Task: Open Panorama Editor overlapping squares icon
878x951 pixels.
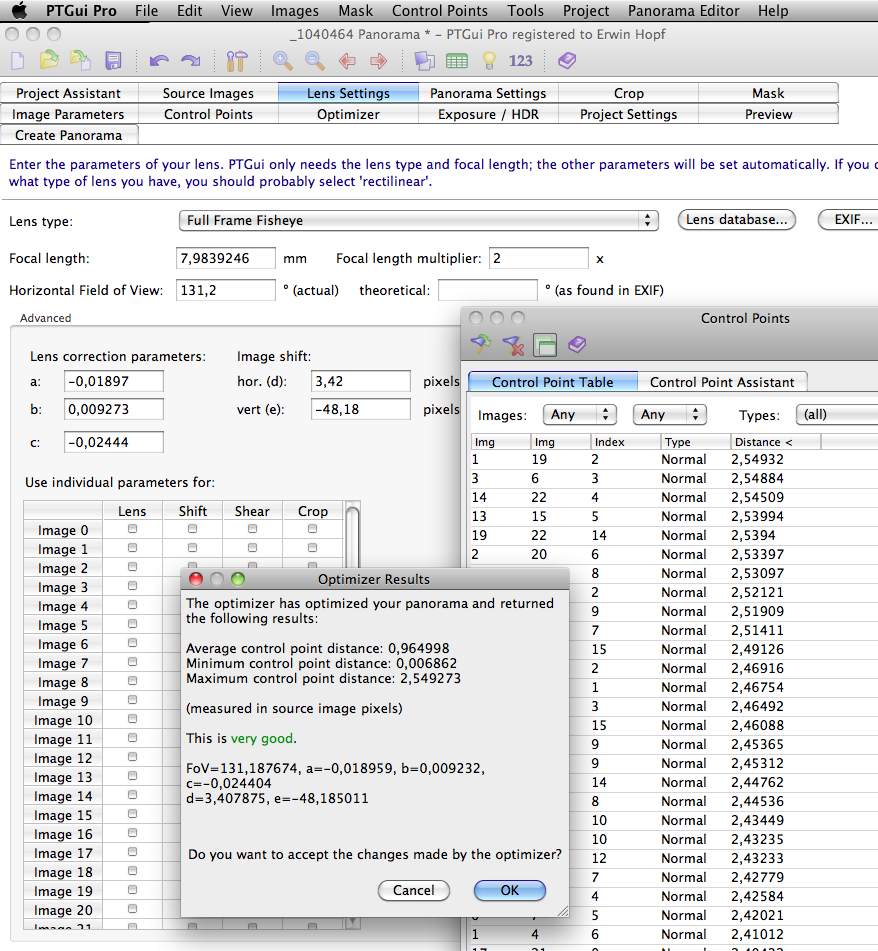Action: click(x=424, y=61)
